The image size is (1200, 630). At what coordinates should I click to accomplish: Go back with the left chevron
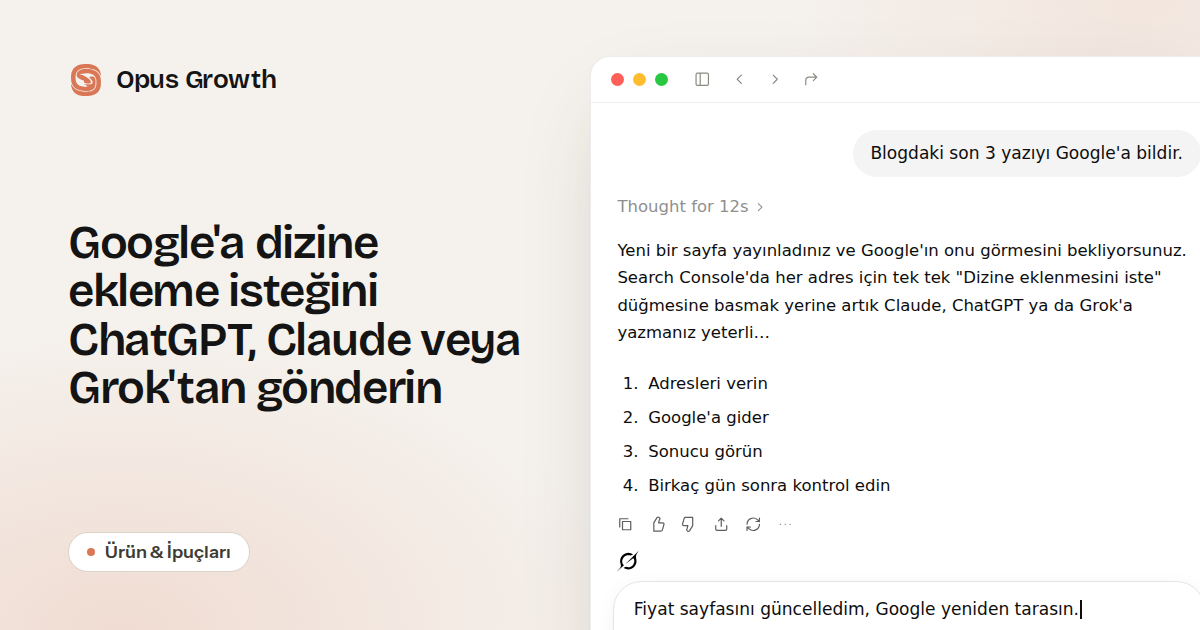pyautogui.click(x=739, y=79)
